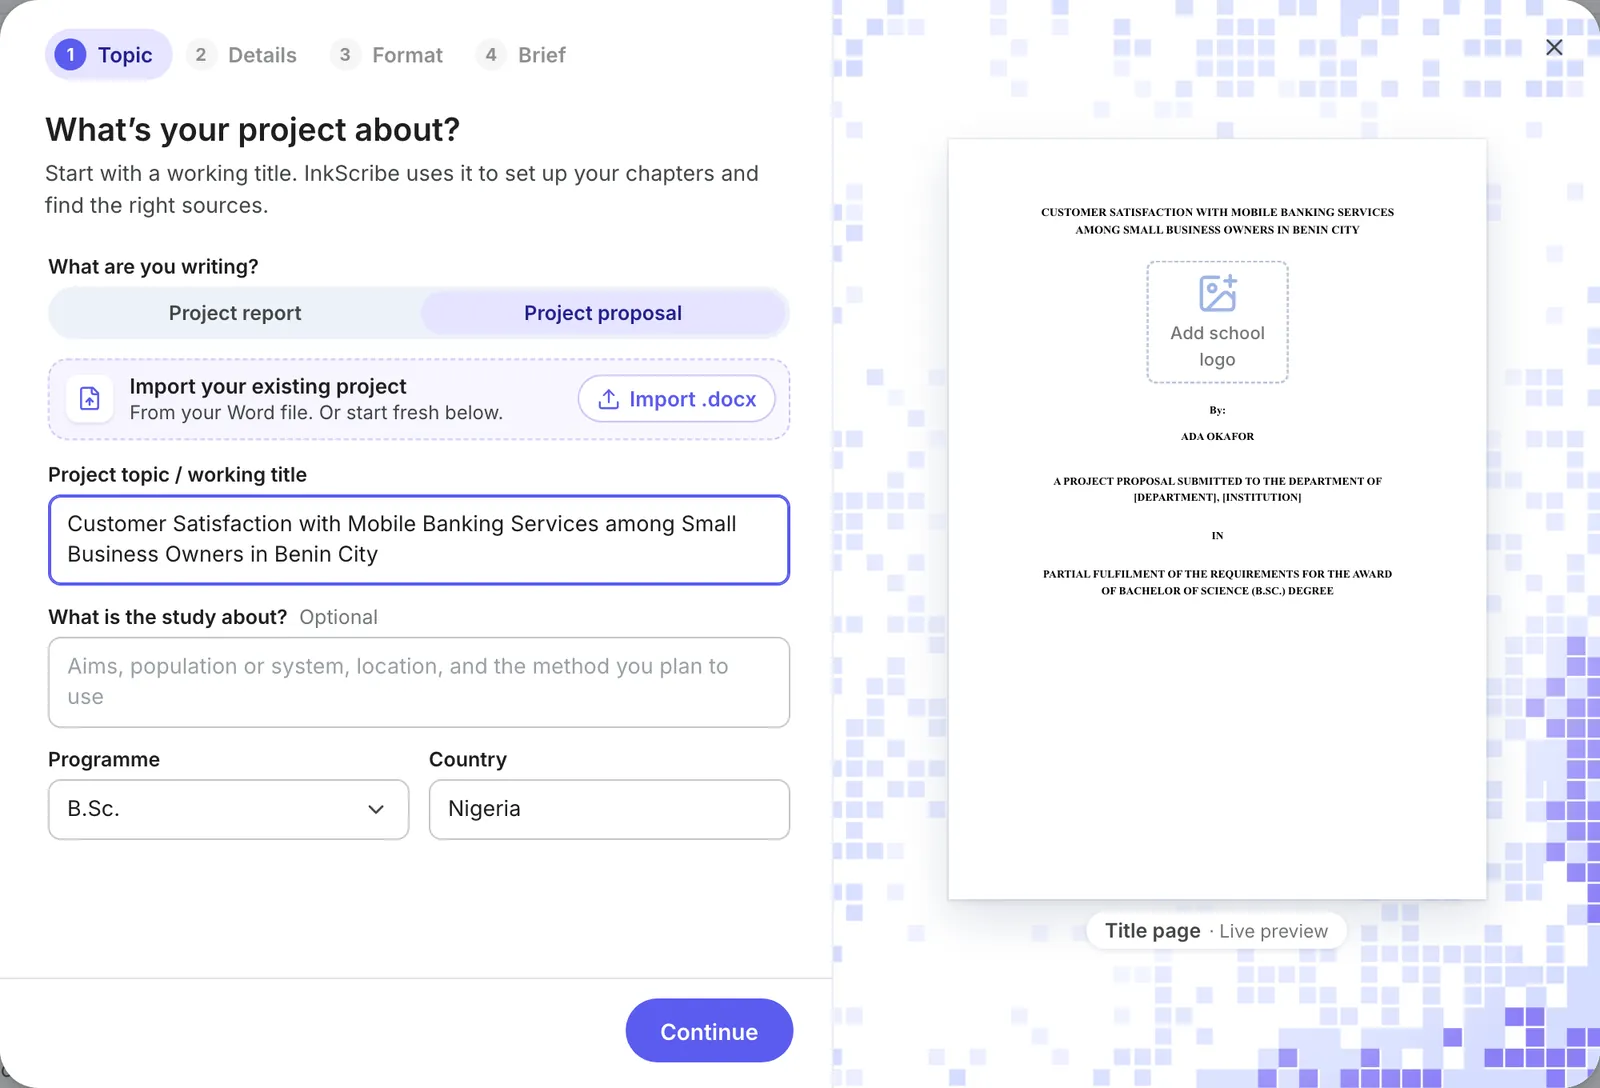1600x1088 pixels.
Task: Select the Project report option
Action: (x=235, y=313)
